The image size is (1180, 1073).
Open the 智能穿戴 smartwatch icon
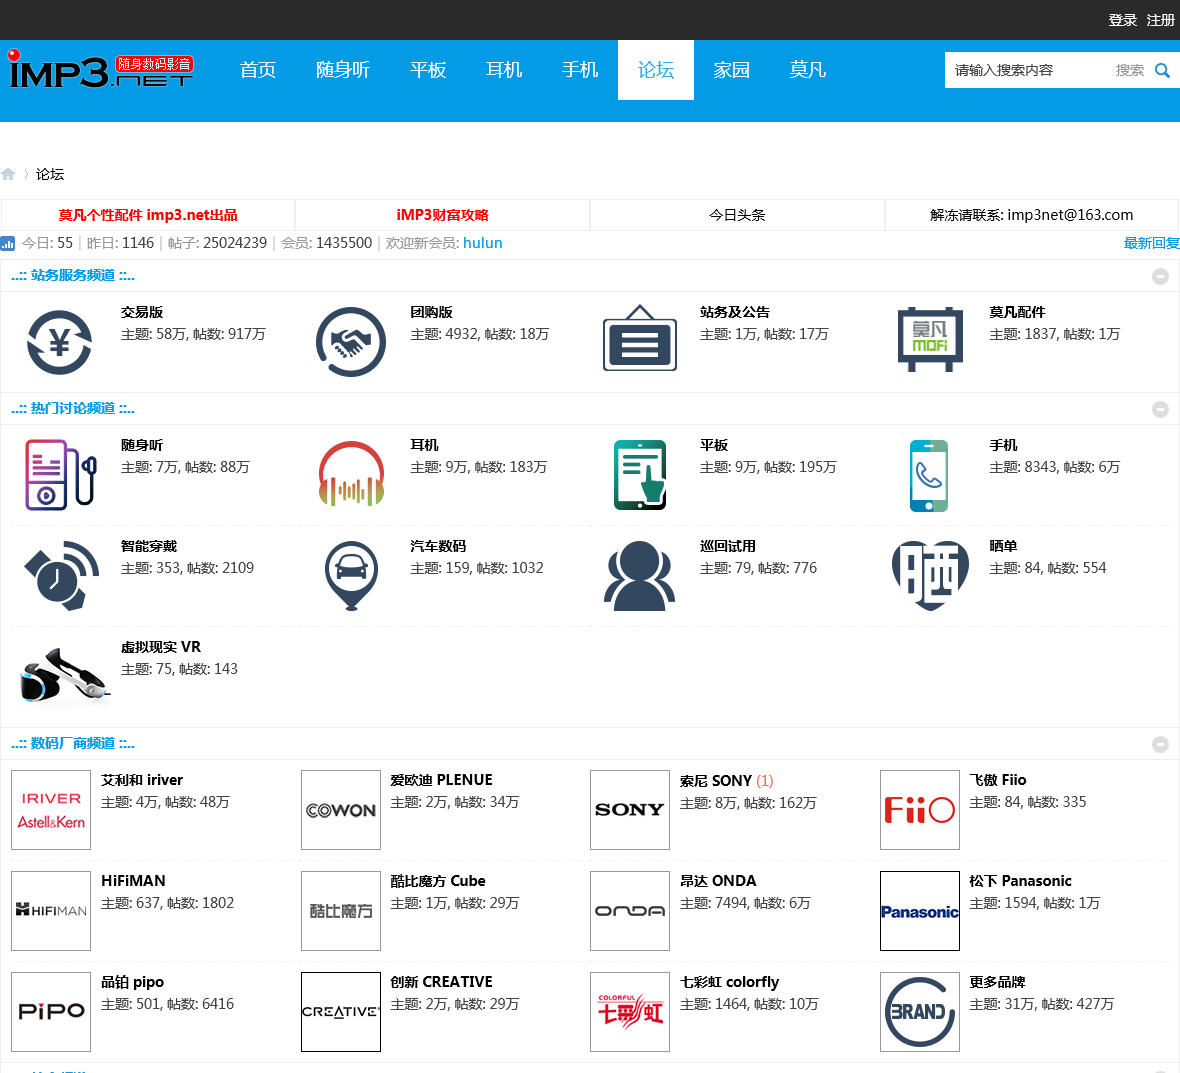coord(62,575)
